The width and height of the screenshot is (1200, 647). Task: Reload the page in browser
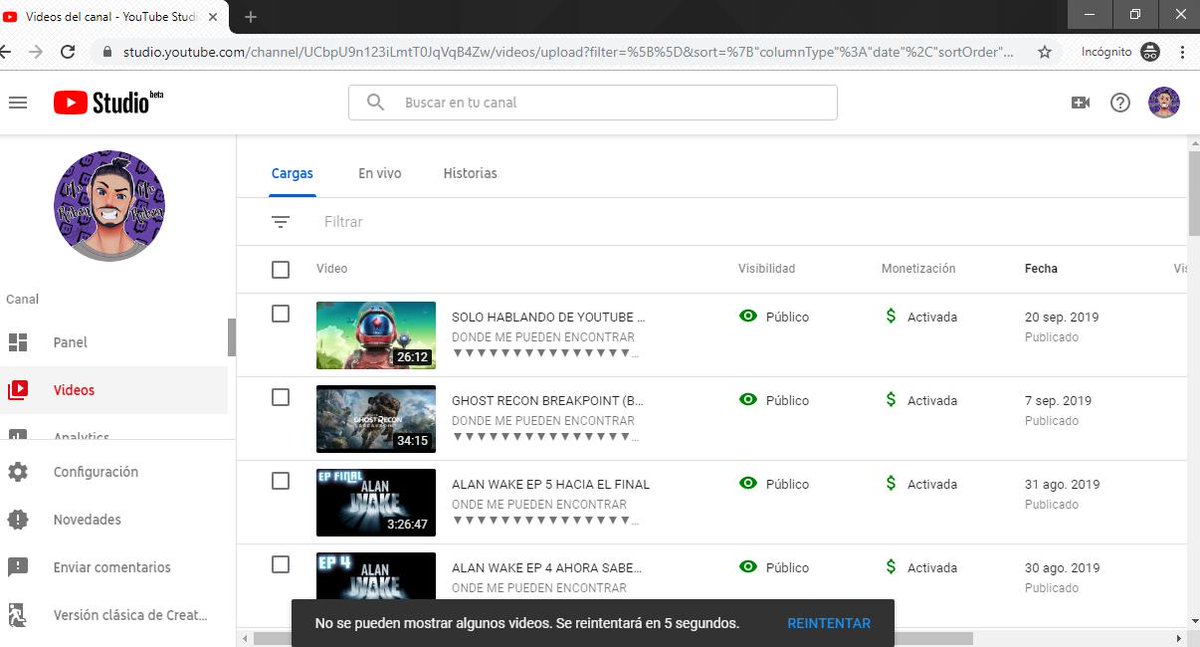pyautogui.click(x=68, y=52)
